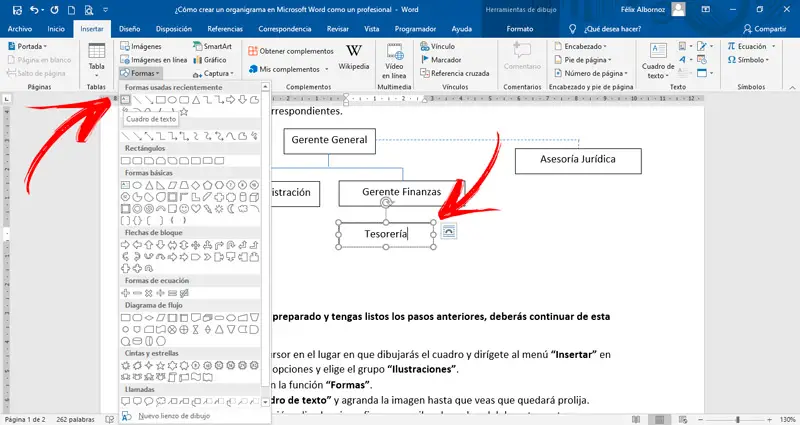
Task: Choose the cloud basic shape
Action: pos(242,209)
